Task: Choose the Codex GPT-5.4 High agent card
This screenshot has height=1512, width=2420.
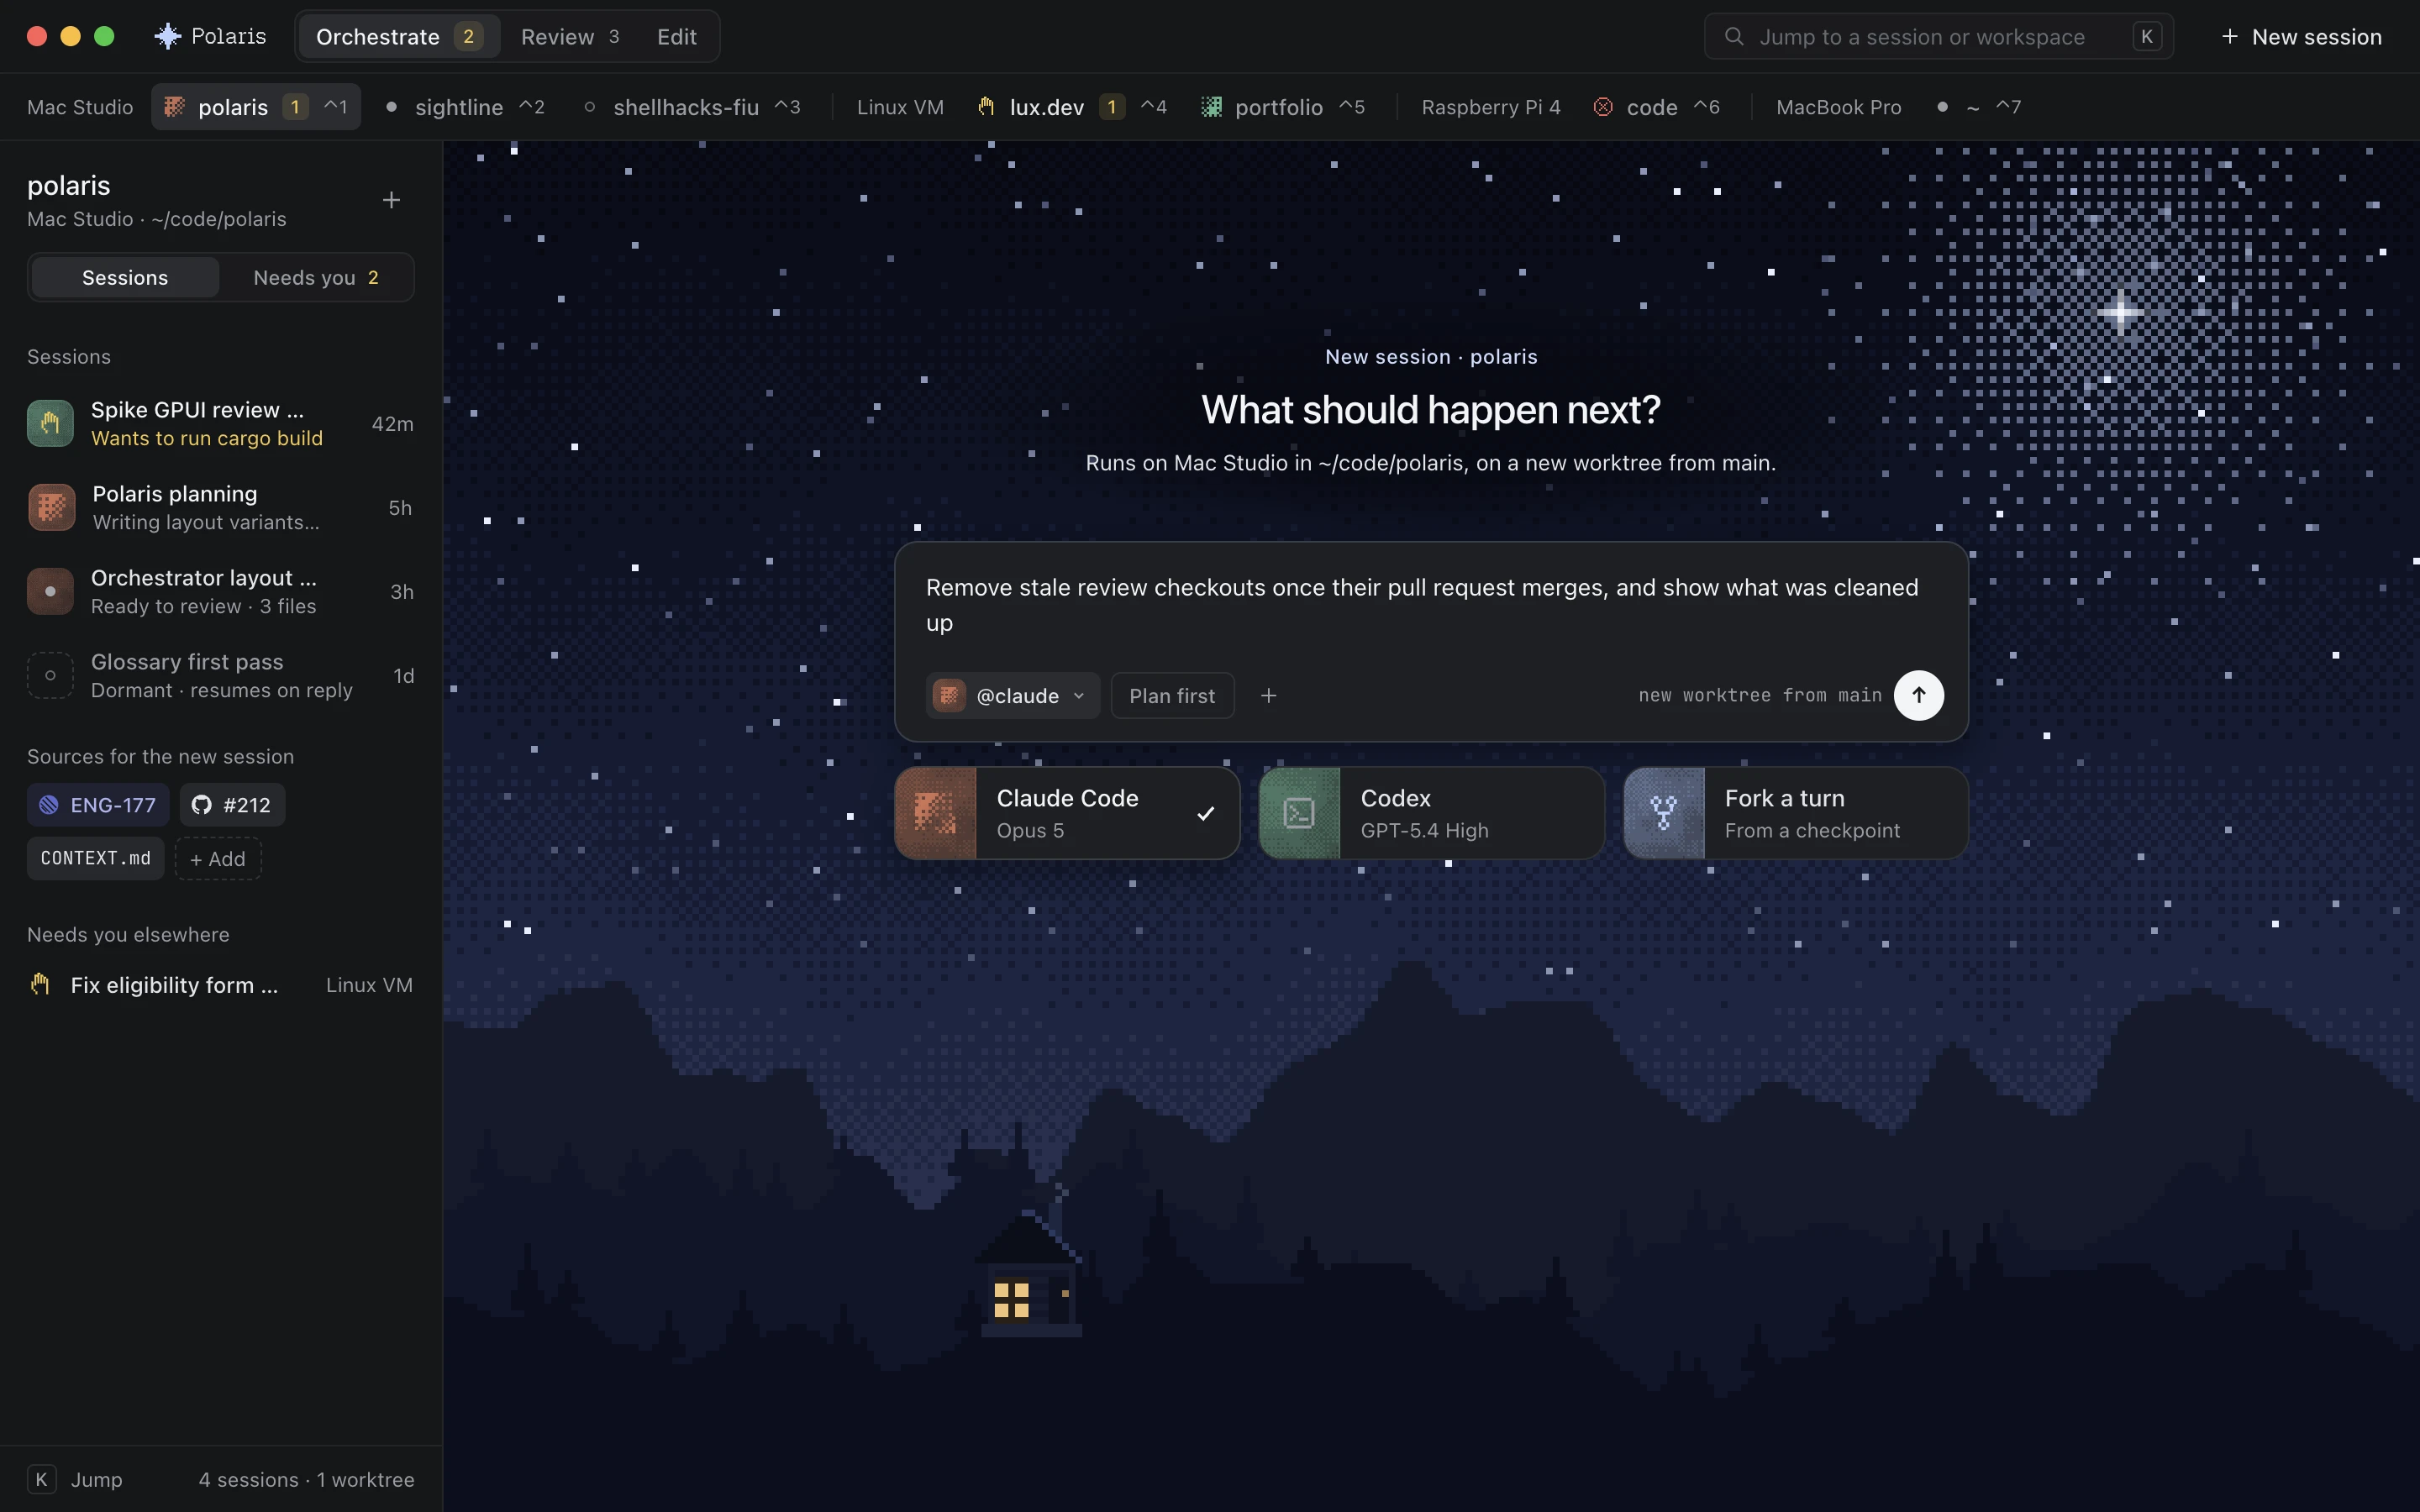Action: 1431,813
